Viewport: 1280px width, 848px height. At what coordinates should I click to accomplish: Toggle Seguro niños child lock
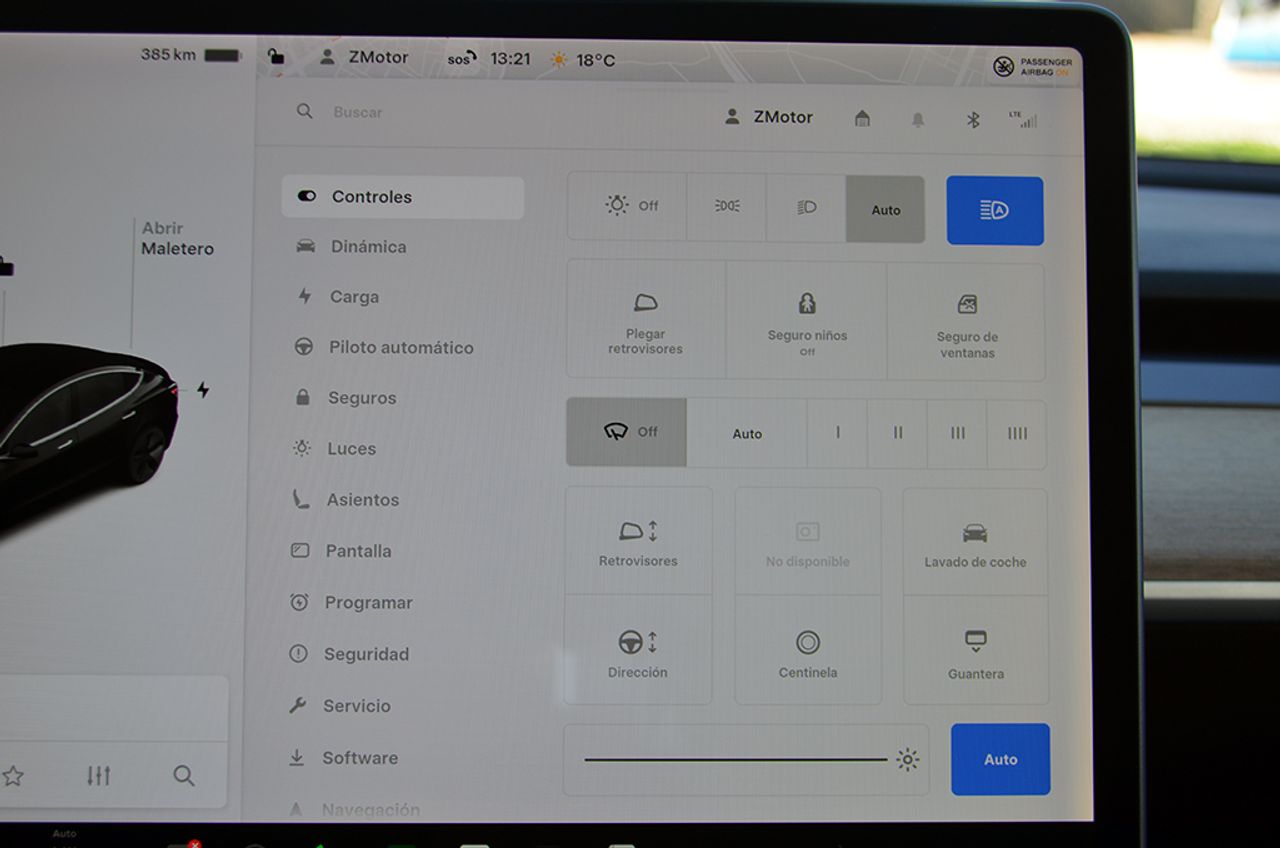pos(807,320)
